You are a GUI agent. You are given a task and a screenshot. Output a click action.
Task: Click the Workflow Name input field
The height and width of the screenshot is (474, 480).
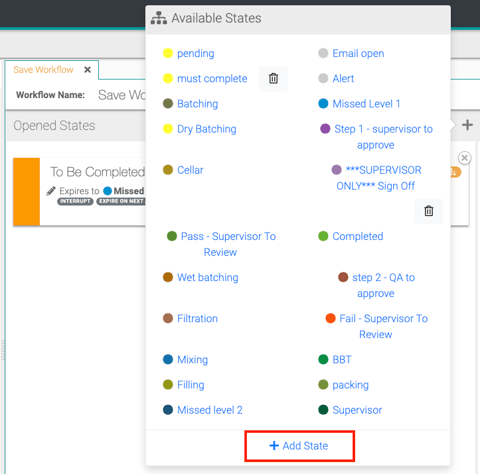point(122,95)
